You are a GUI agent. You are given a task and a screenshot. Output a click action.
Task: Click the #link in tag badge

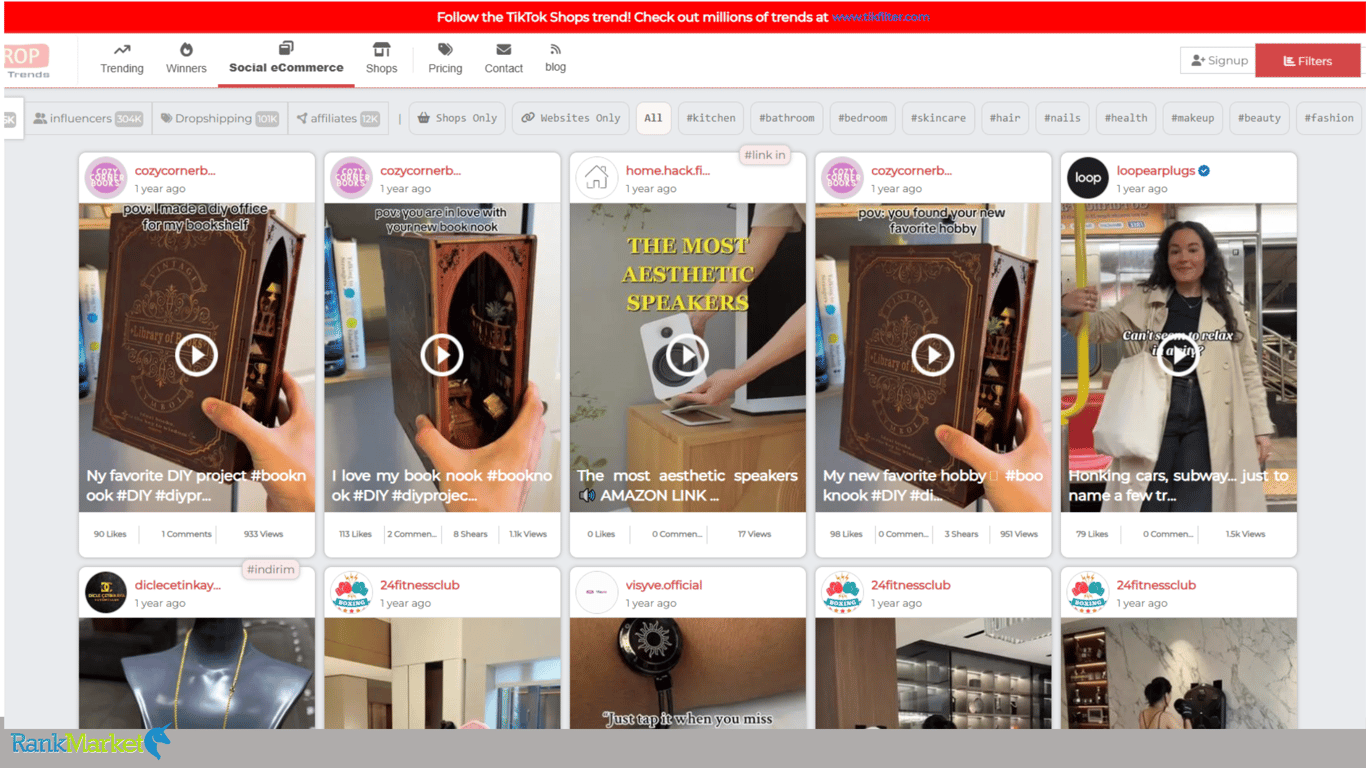[765, 155]
